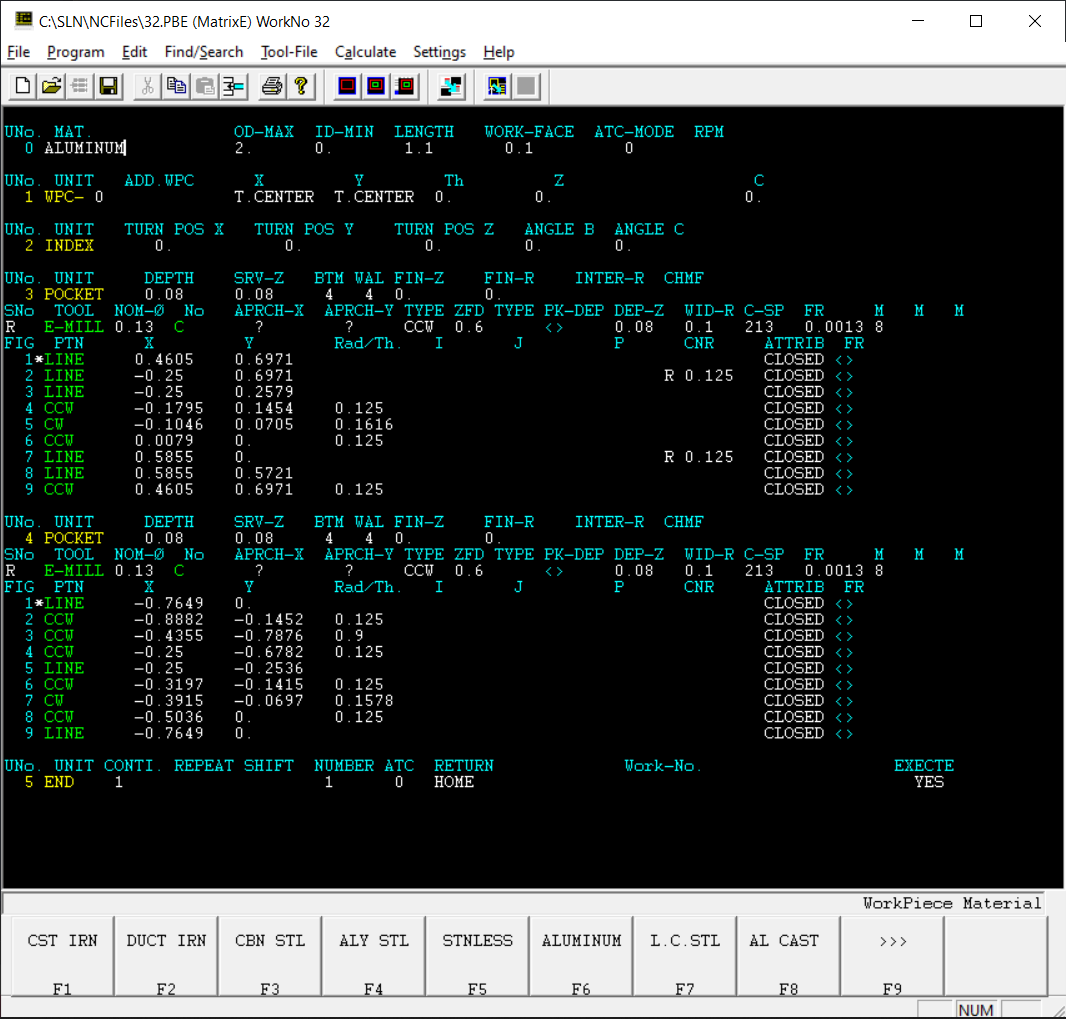The height and width of the screenshot is (1028, 1067).
Task: Select the red-green nested rectangle icon
Action: pos(376,86)
